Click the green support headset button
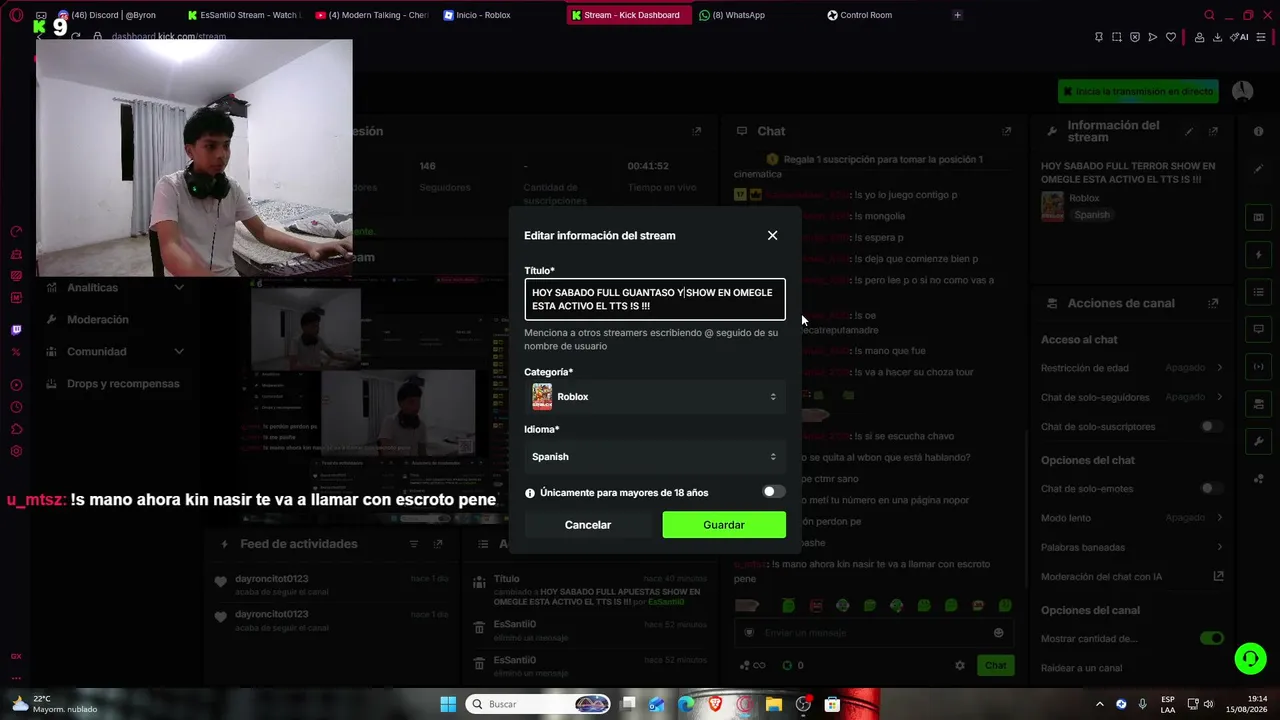This screenshot has width=1280, height=720. point(1250,657)
